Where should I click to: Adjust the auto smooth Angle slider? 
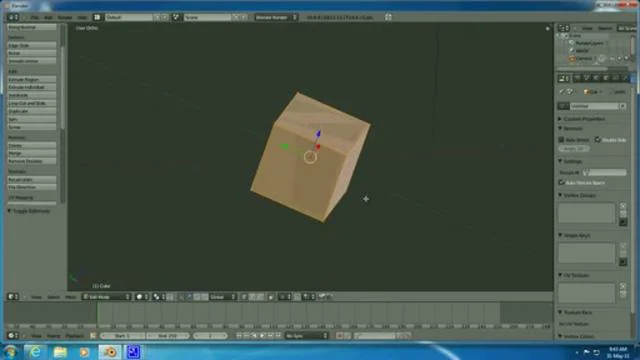[x=573, y=149]
